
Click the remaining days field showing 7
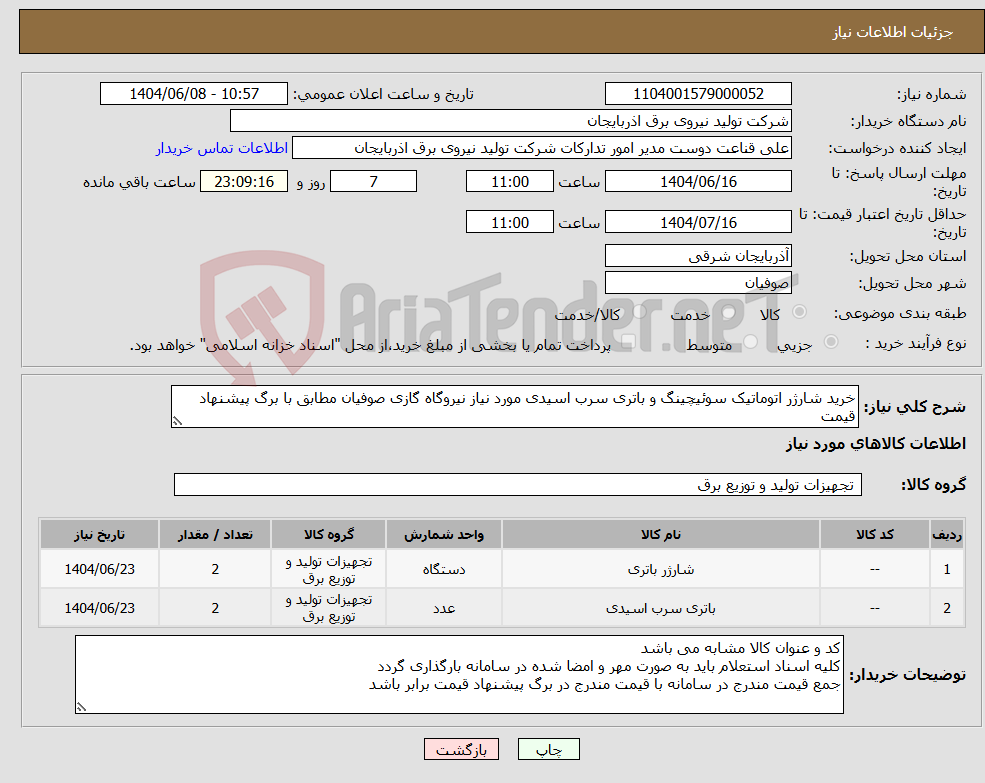(373, 181)
